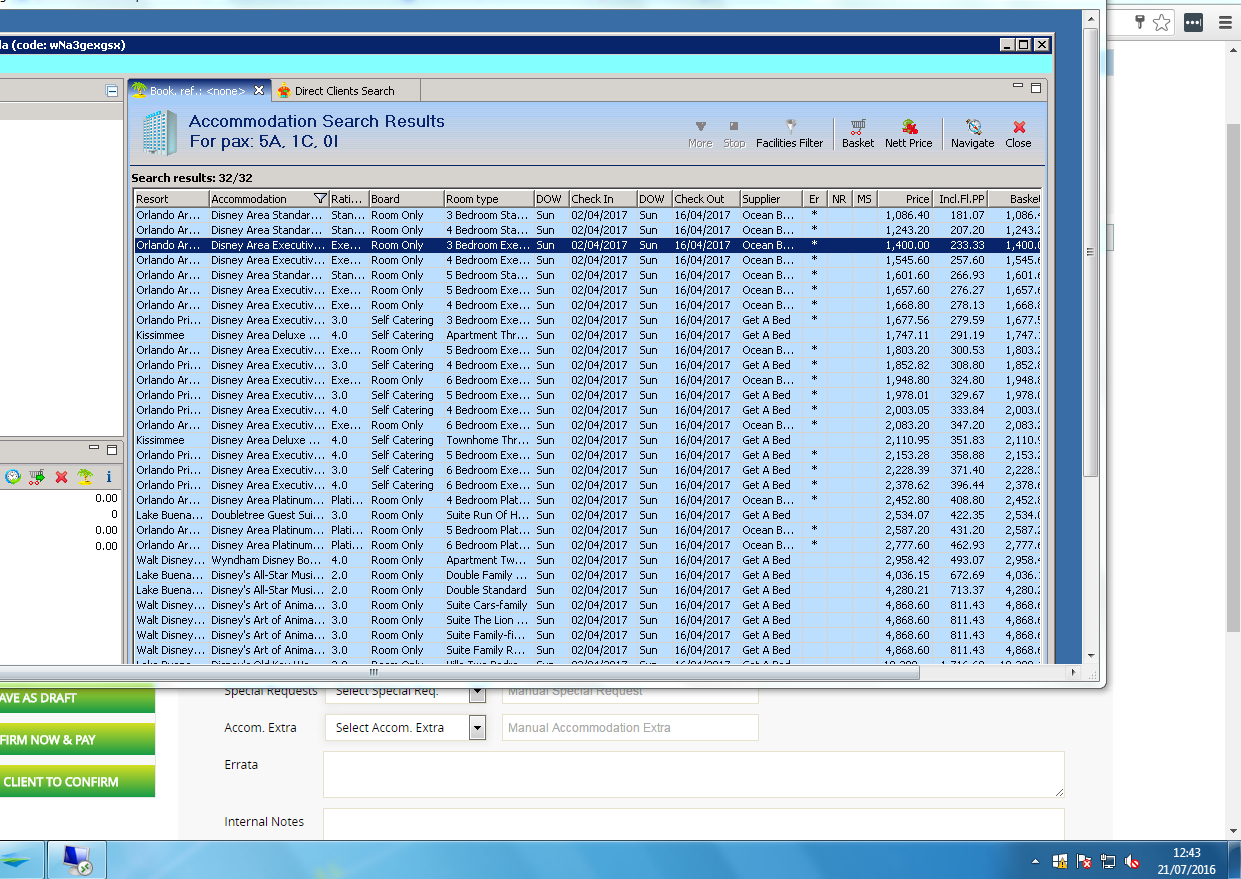Click the blue info 'i' icon in left panel
1241x879 pixels.
109,477
